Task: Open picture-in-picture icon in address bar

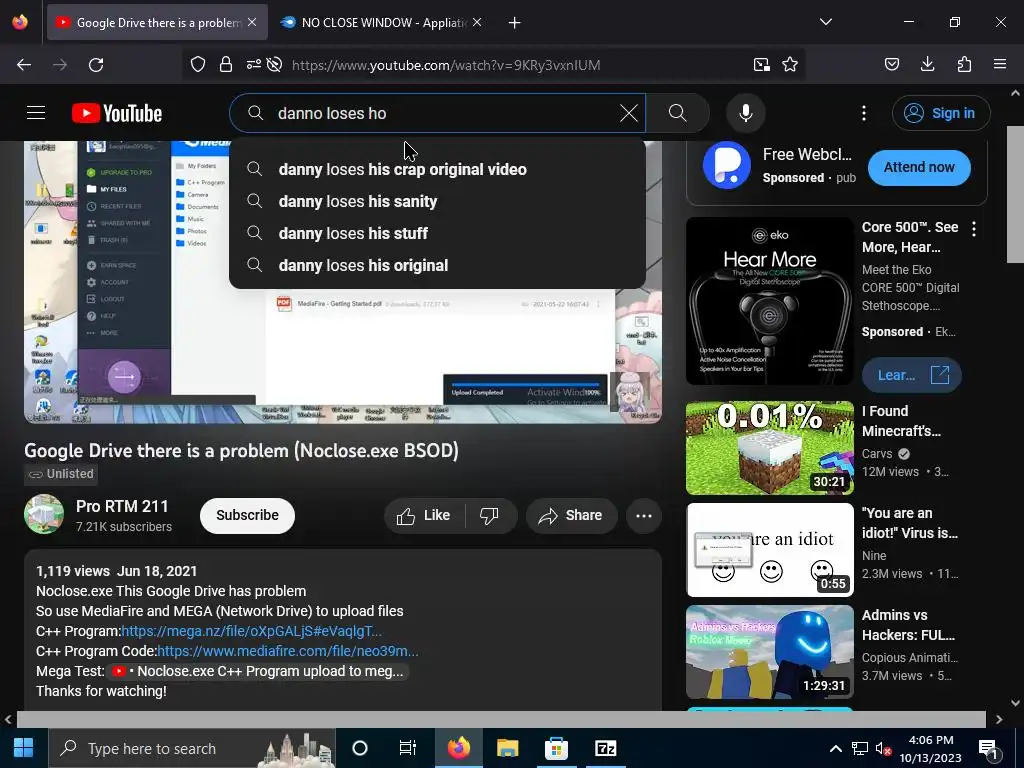Action: click(x=761, y=64)
